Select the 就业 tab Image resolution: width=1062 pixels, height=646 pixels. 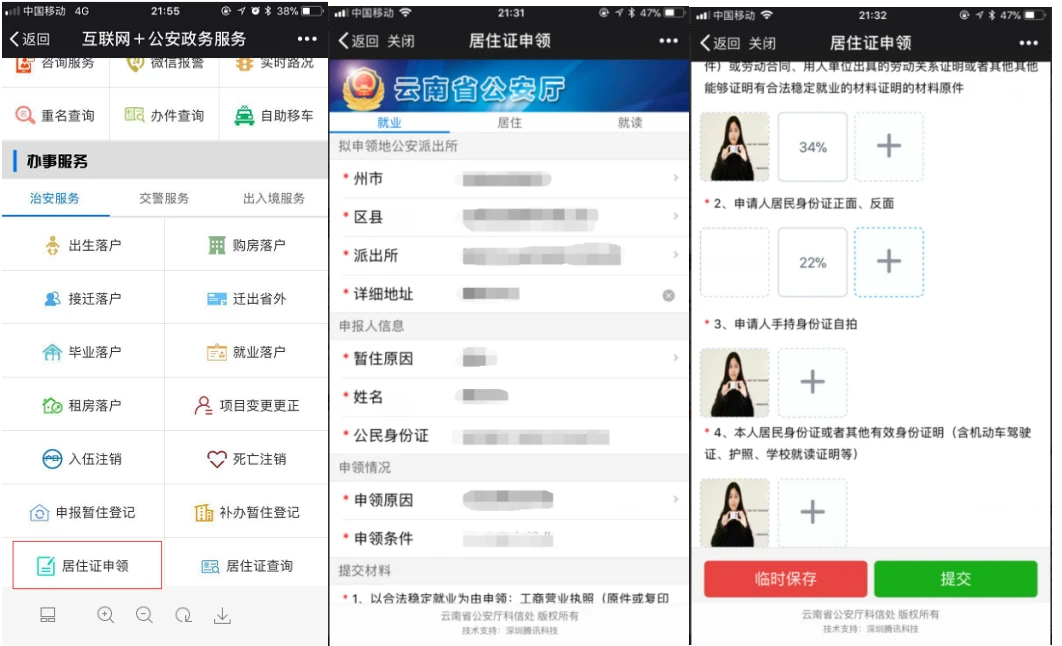tap(389, 123)
